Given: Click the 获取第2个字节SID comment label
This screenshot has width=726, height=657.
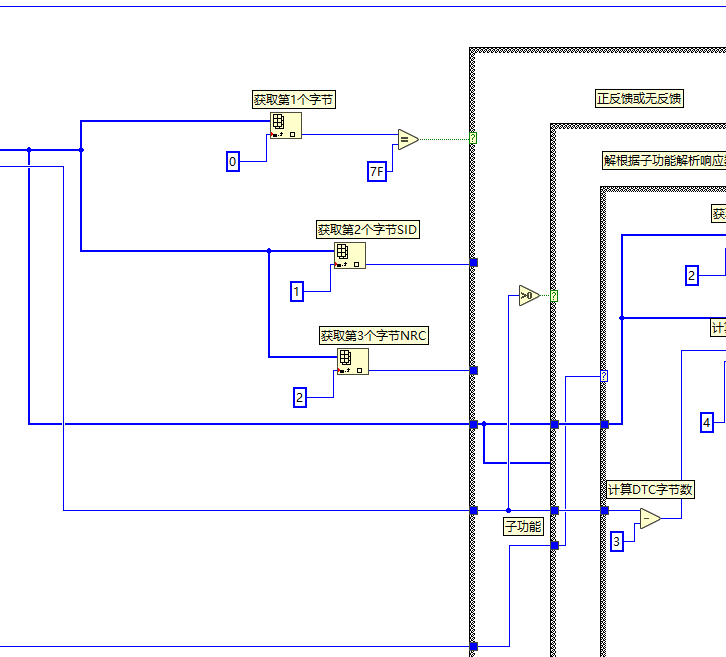Looking at the screenshot, I should coord(368,230).
